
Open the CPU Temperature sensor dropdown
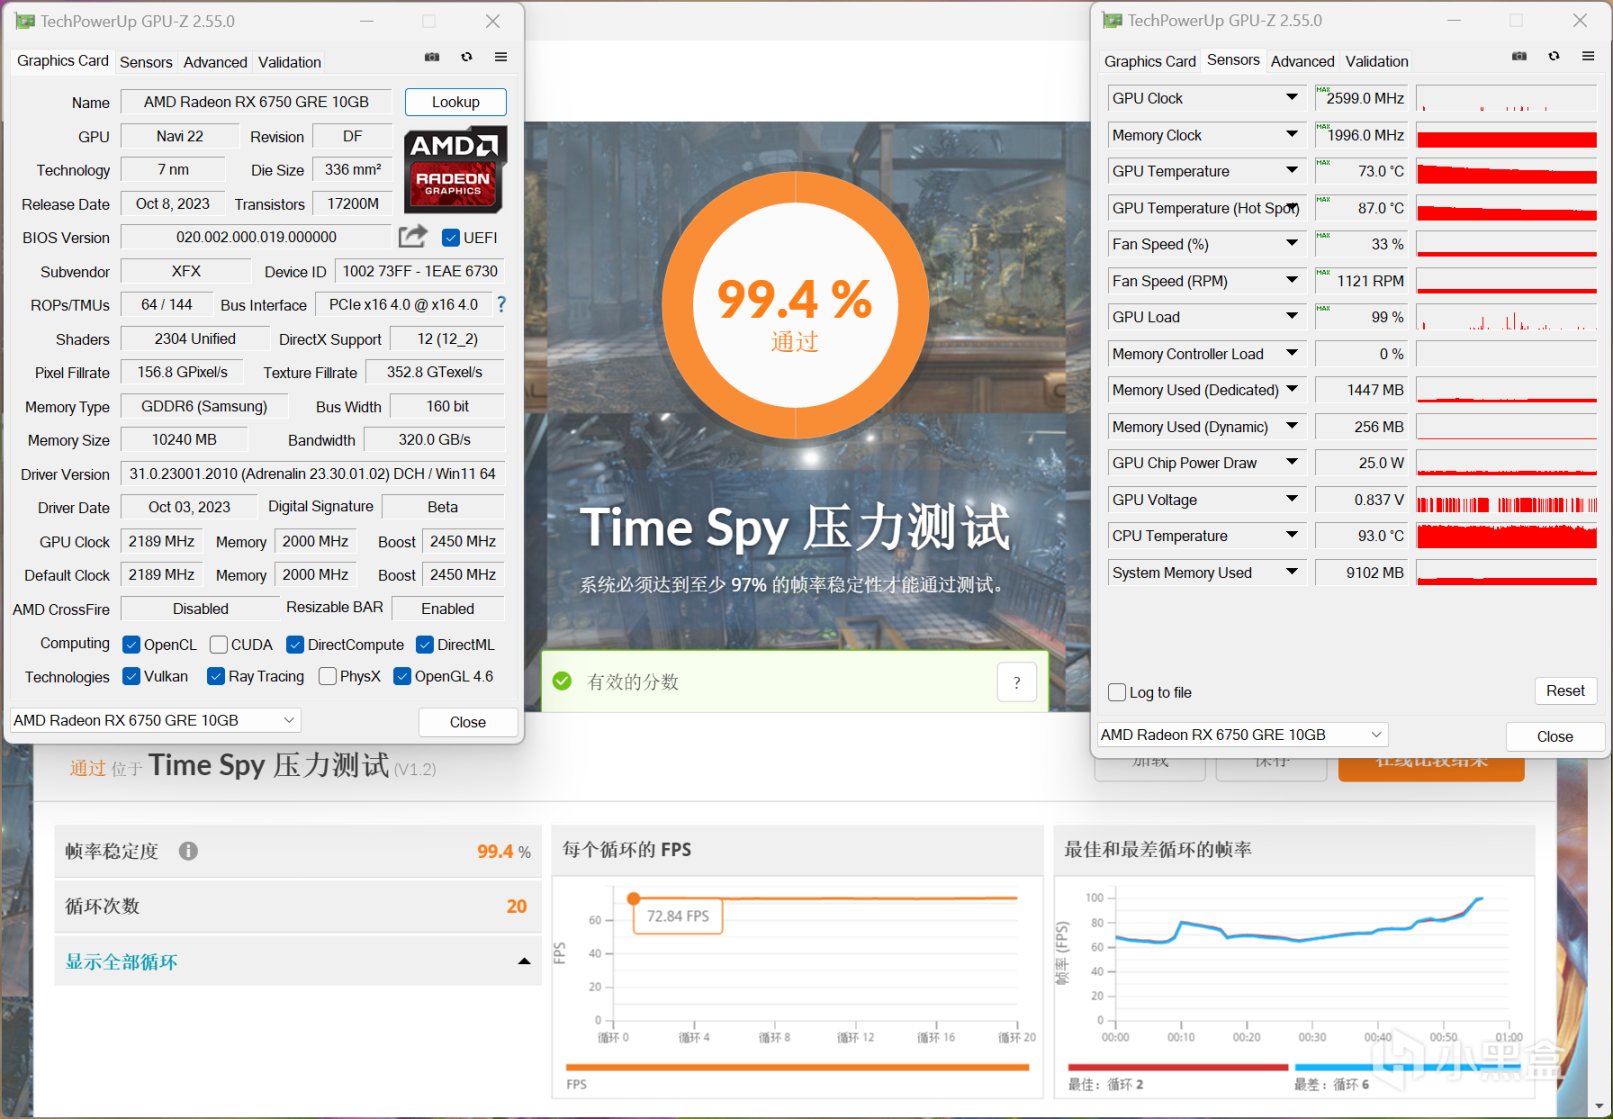point(1292,536)
